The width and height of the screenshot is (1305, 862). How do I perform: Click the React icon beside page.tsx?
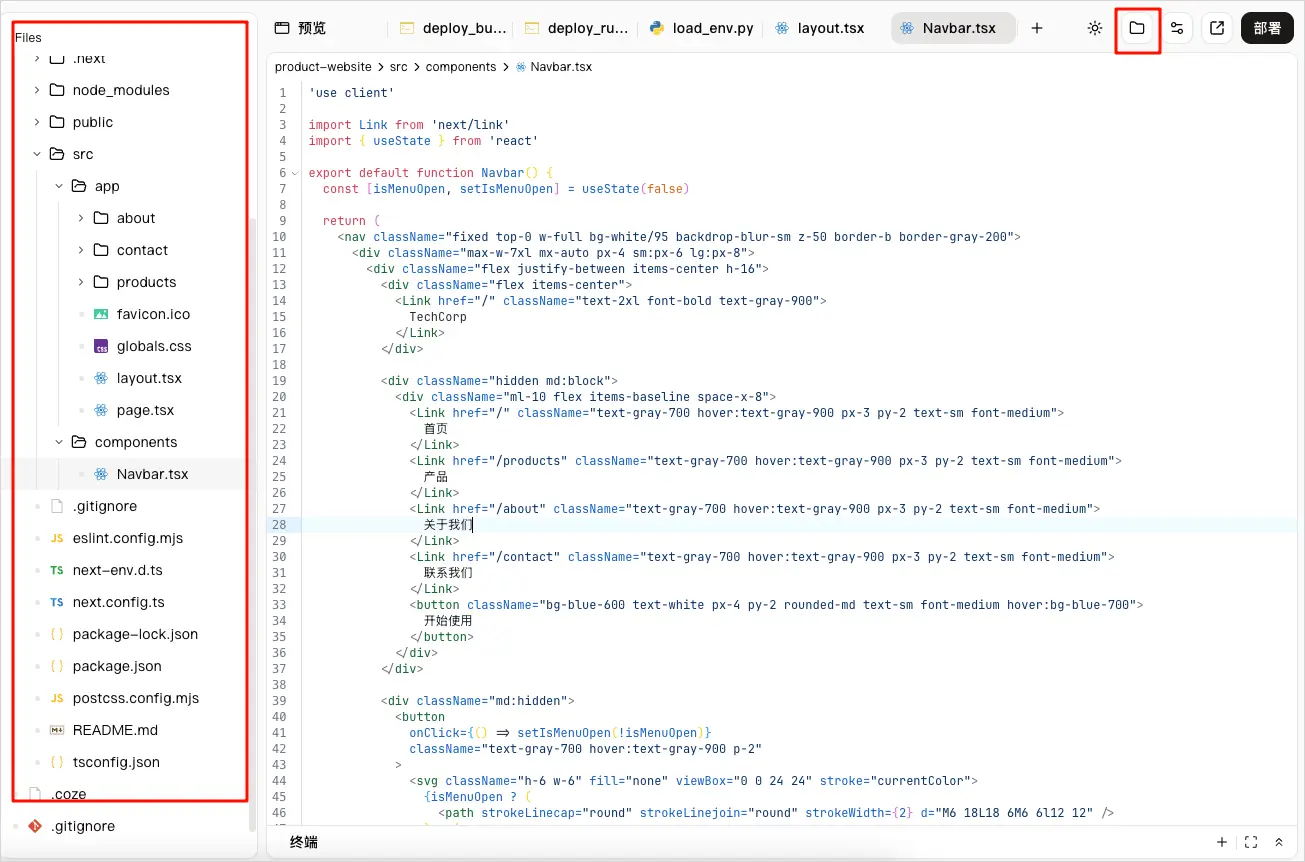(x=101, y=410)
